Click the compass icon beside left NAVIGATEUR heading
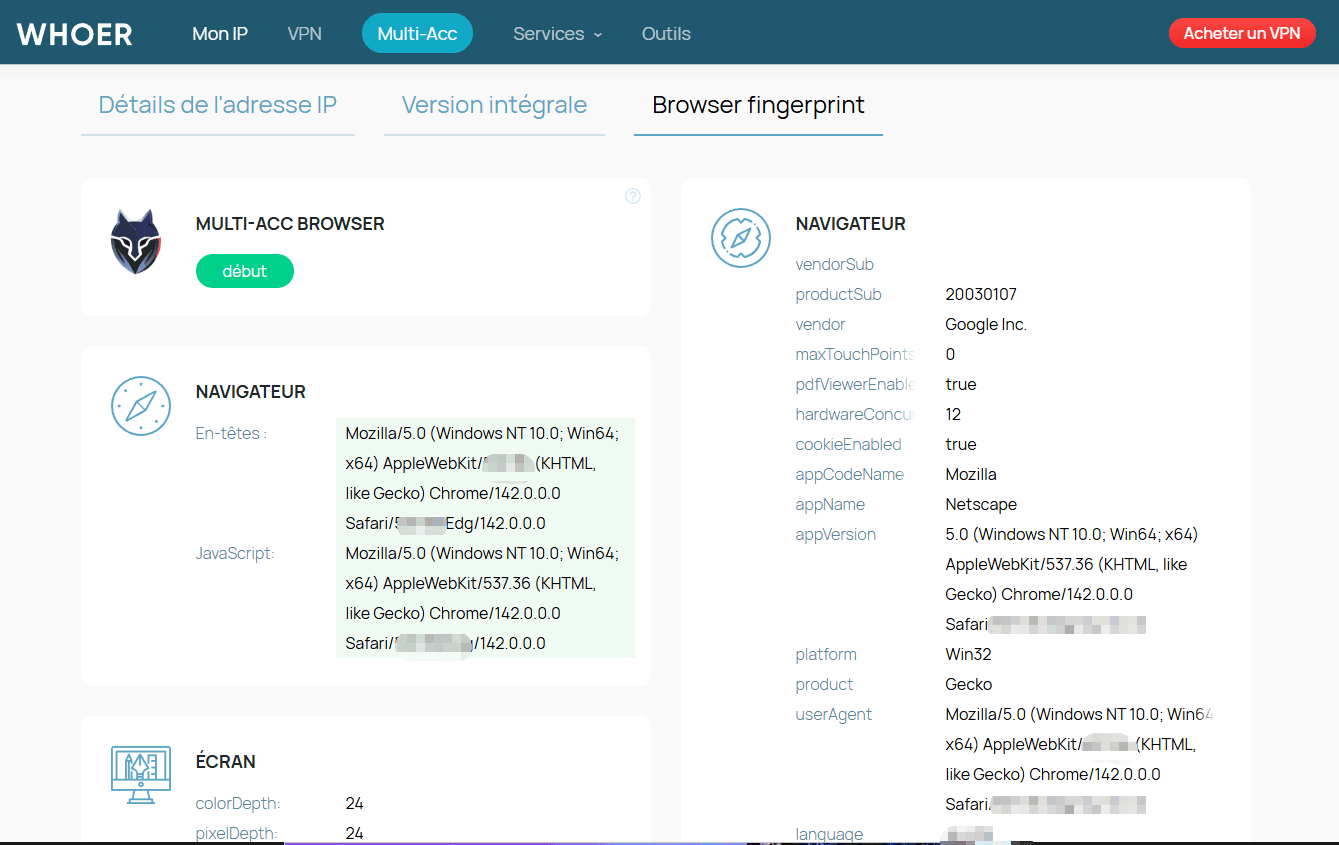 pyautogui.click(x=141, y=406)
